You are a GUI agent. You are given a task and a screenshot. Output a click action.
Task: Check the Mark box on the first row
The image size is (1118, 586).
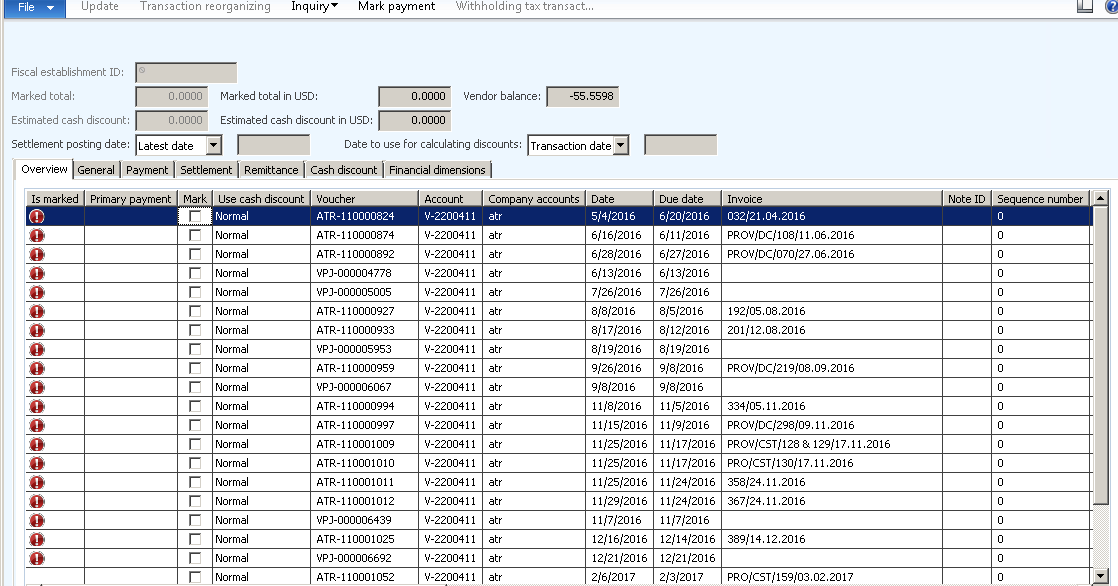pyautogui.click(x=196, y=216)
